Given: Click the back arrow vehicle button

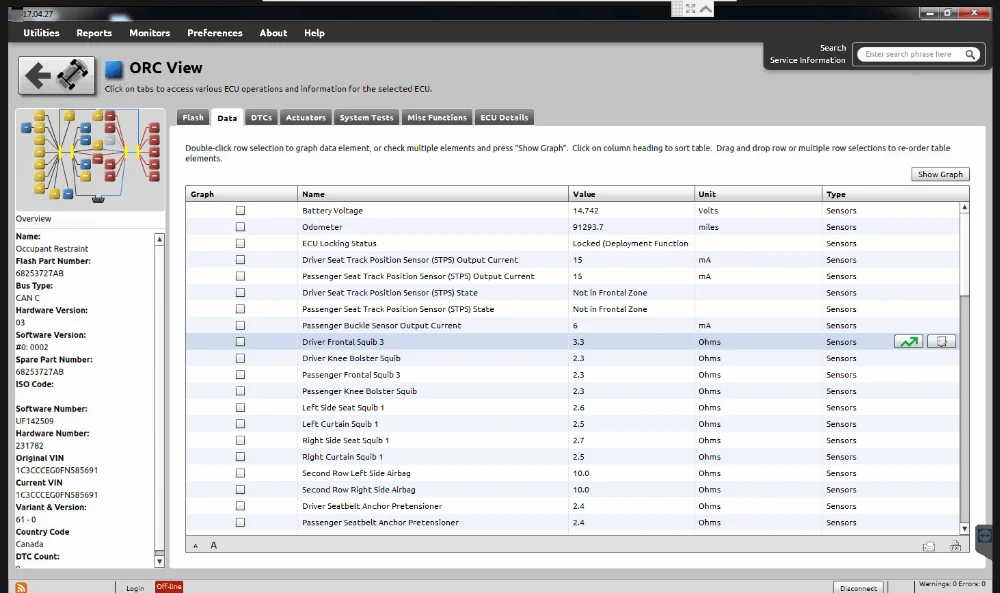Looking at the screenshot, I should click(57, 76).
